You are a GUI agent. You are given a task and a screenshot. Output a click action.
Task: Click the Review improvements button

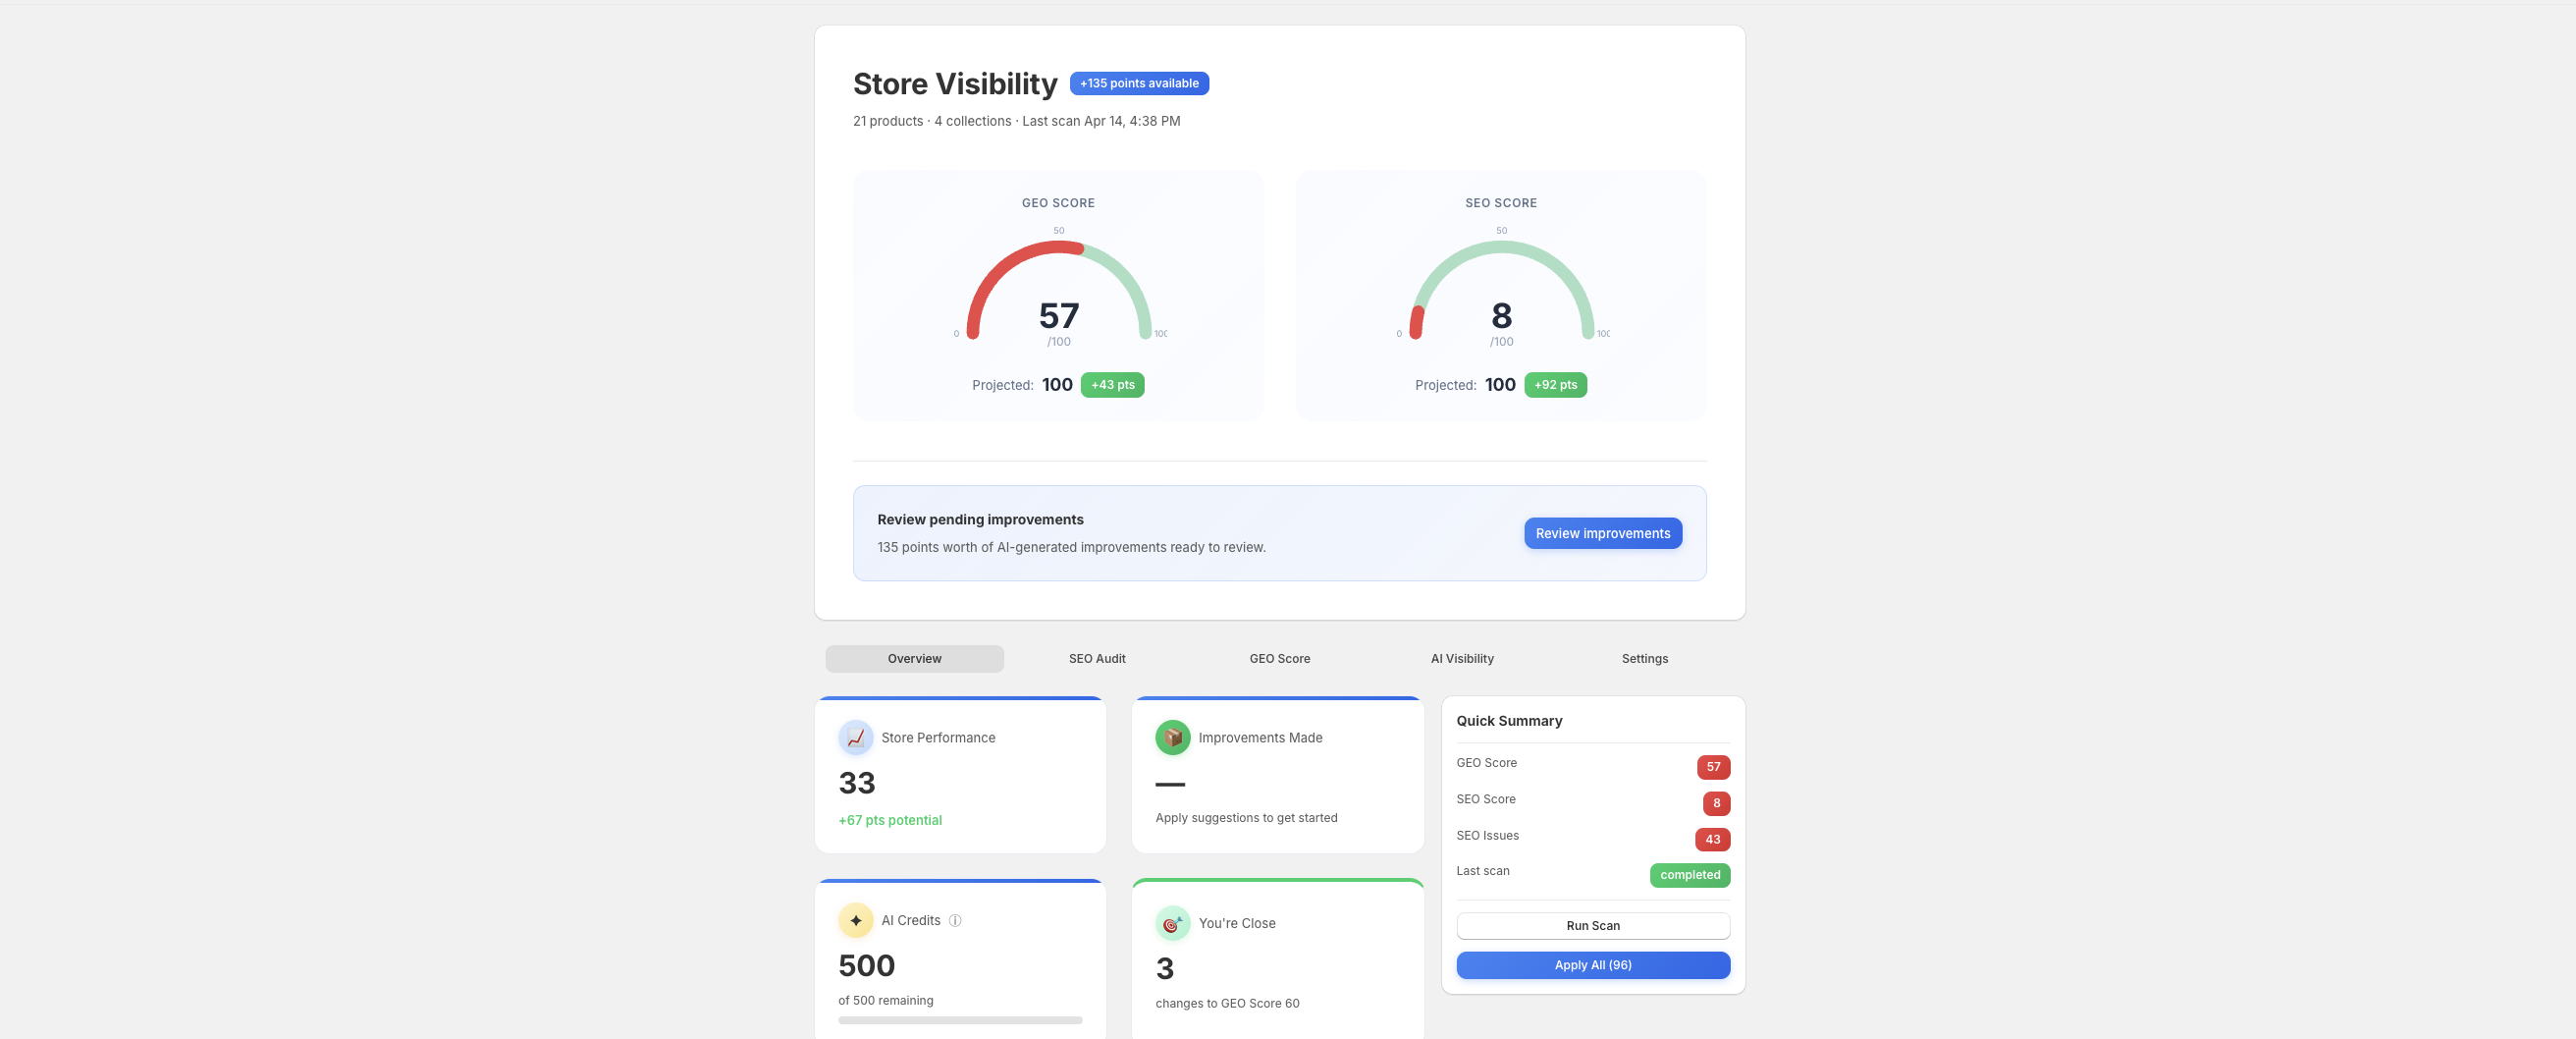pyautogui.click(x=1602, y=533)
